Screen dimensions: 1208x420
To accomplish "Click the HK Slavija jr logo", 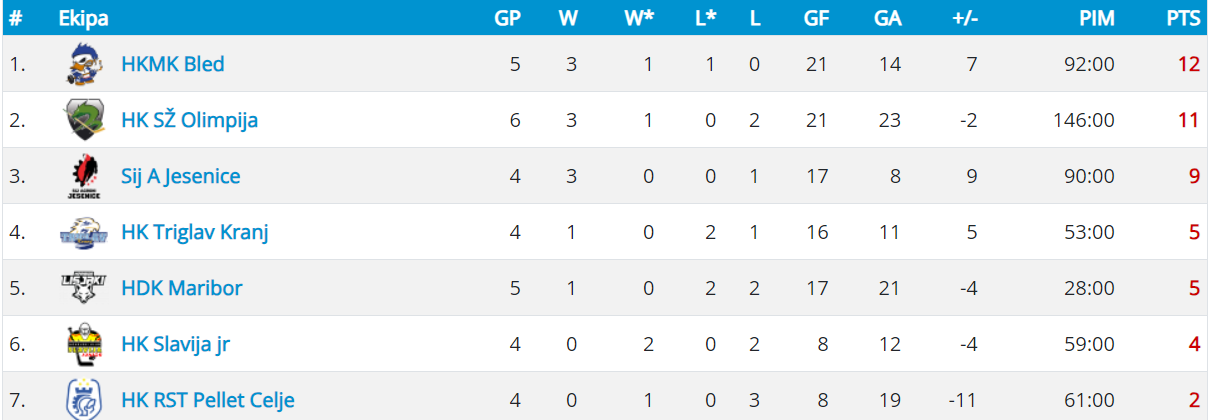I will pyautogui.click(x=81, y=344).
